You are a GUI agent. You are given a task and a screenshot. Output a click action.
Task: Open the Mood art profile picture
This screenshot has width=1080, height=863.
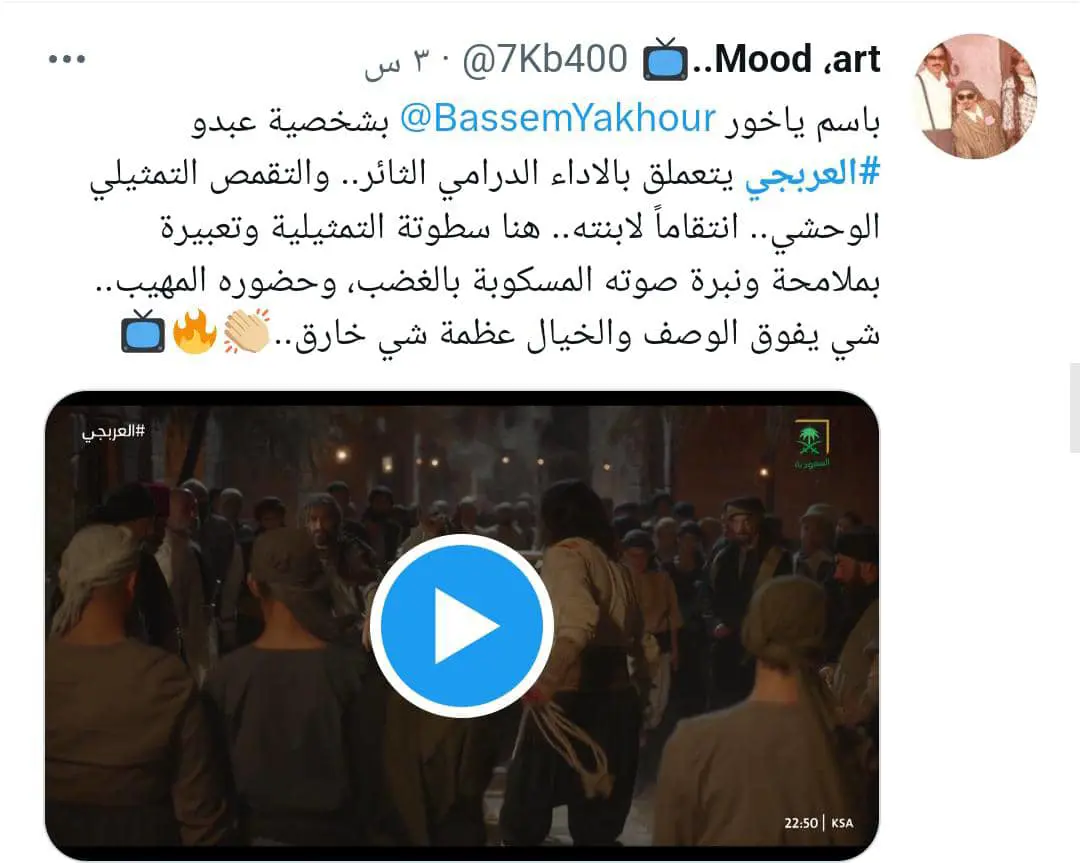coord(975,96)
